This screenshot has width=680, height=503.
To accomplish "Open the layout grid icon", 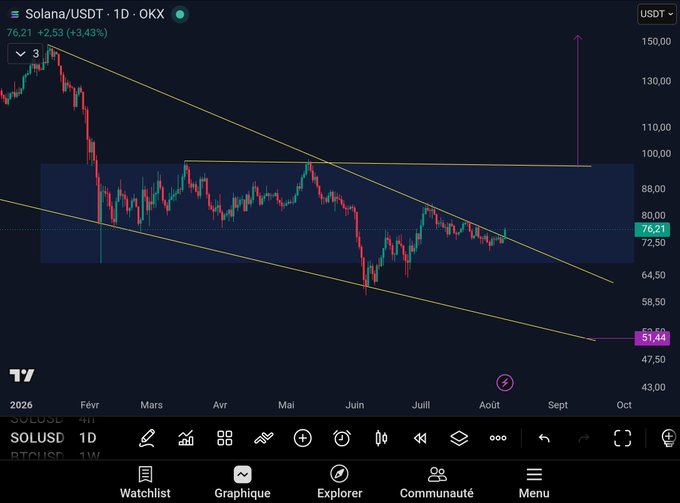I will click(225, 438).
